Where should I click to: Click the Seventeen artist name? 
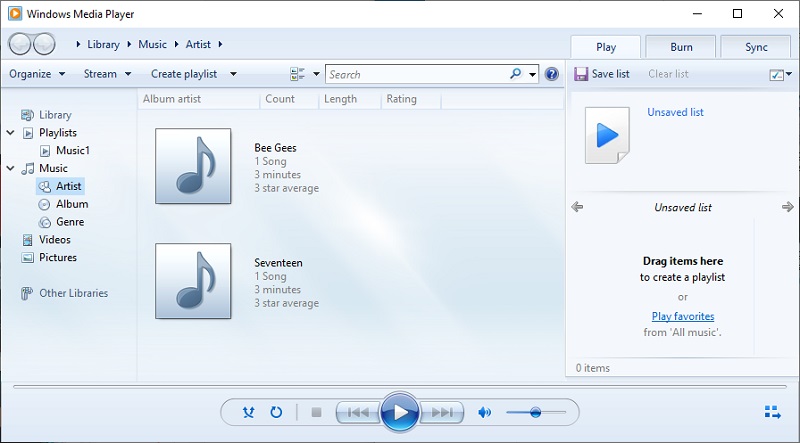[x=279, y=263]
